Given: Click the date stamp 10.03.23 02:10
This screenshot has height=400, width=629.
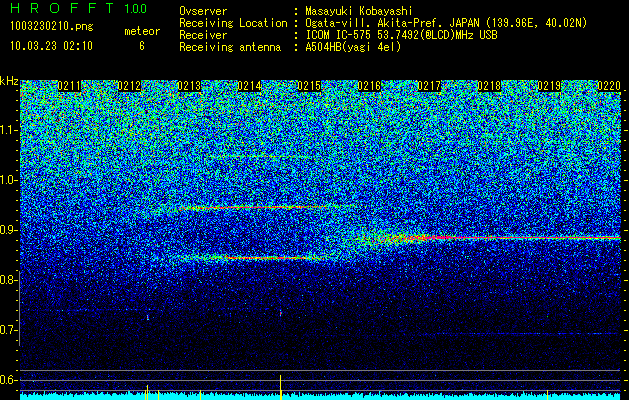Looking at the screenshot, I should (51, 45).
